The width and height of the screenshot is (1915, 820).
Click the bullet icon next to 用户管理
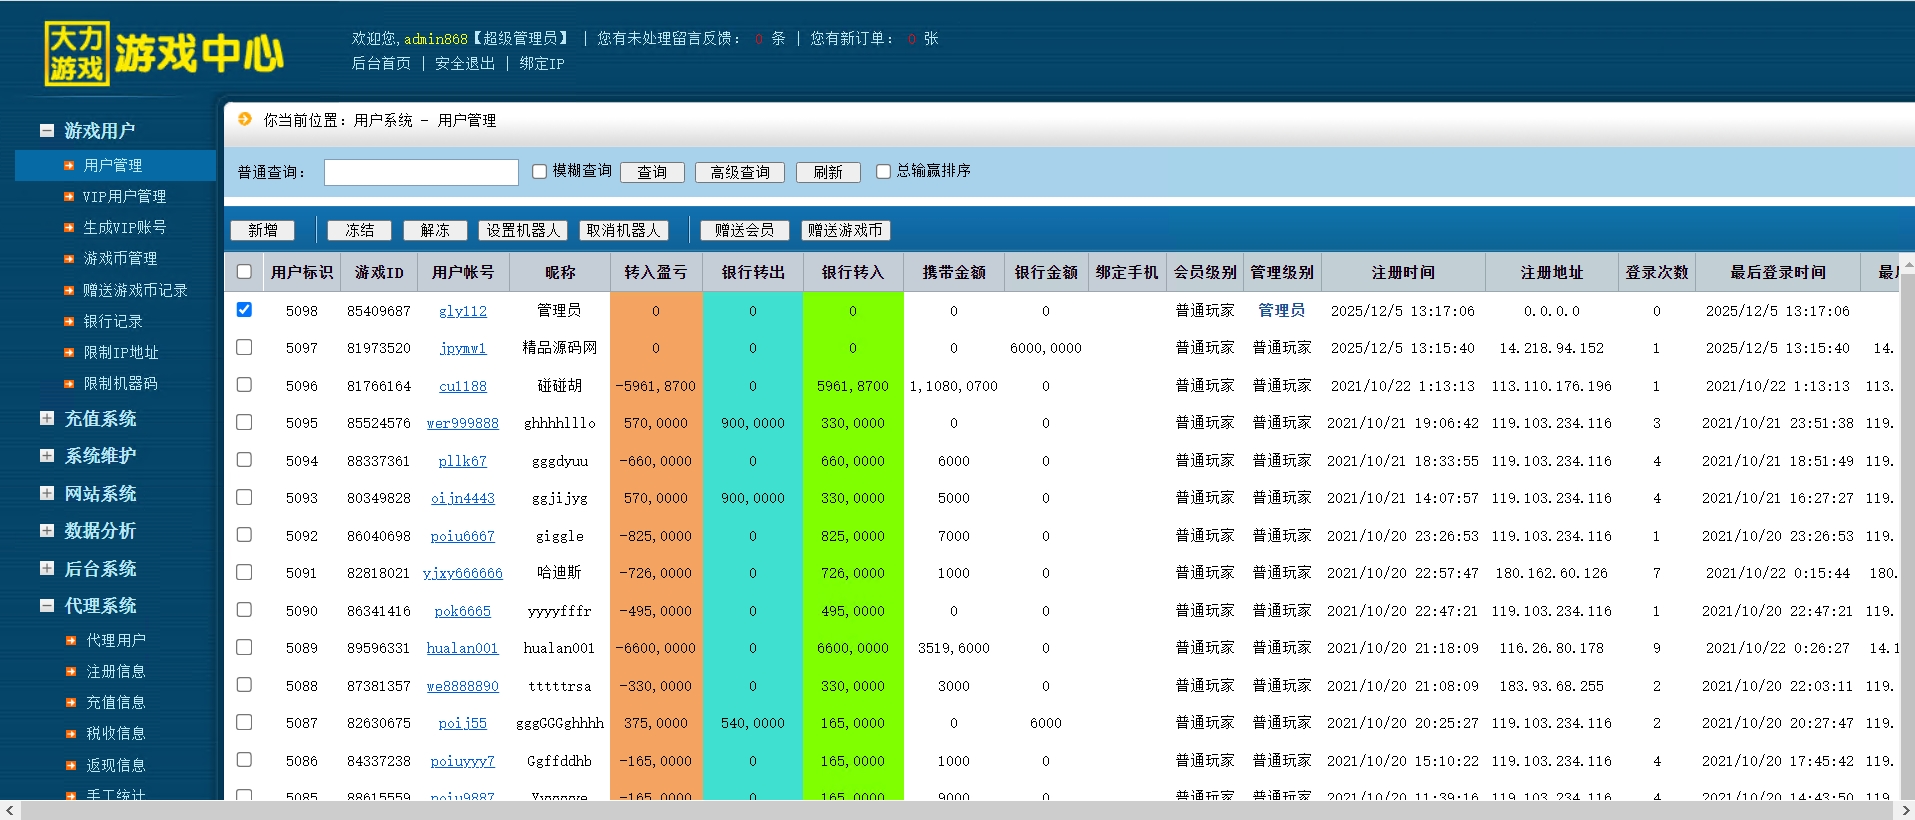[x=69, y=166]
